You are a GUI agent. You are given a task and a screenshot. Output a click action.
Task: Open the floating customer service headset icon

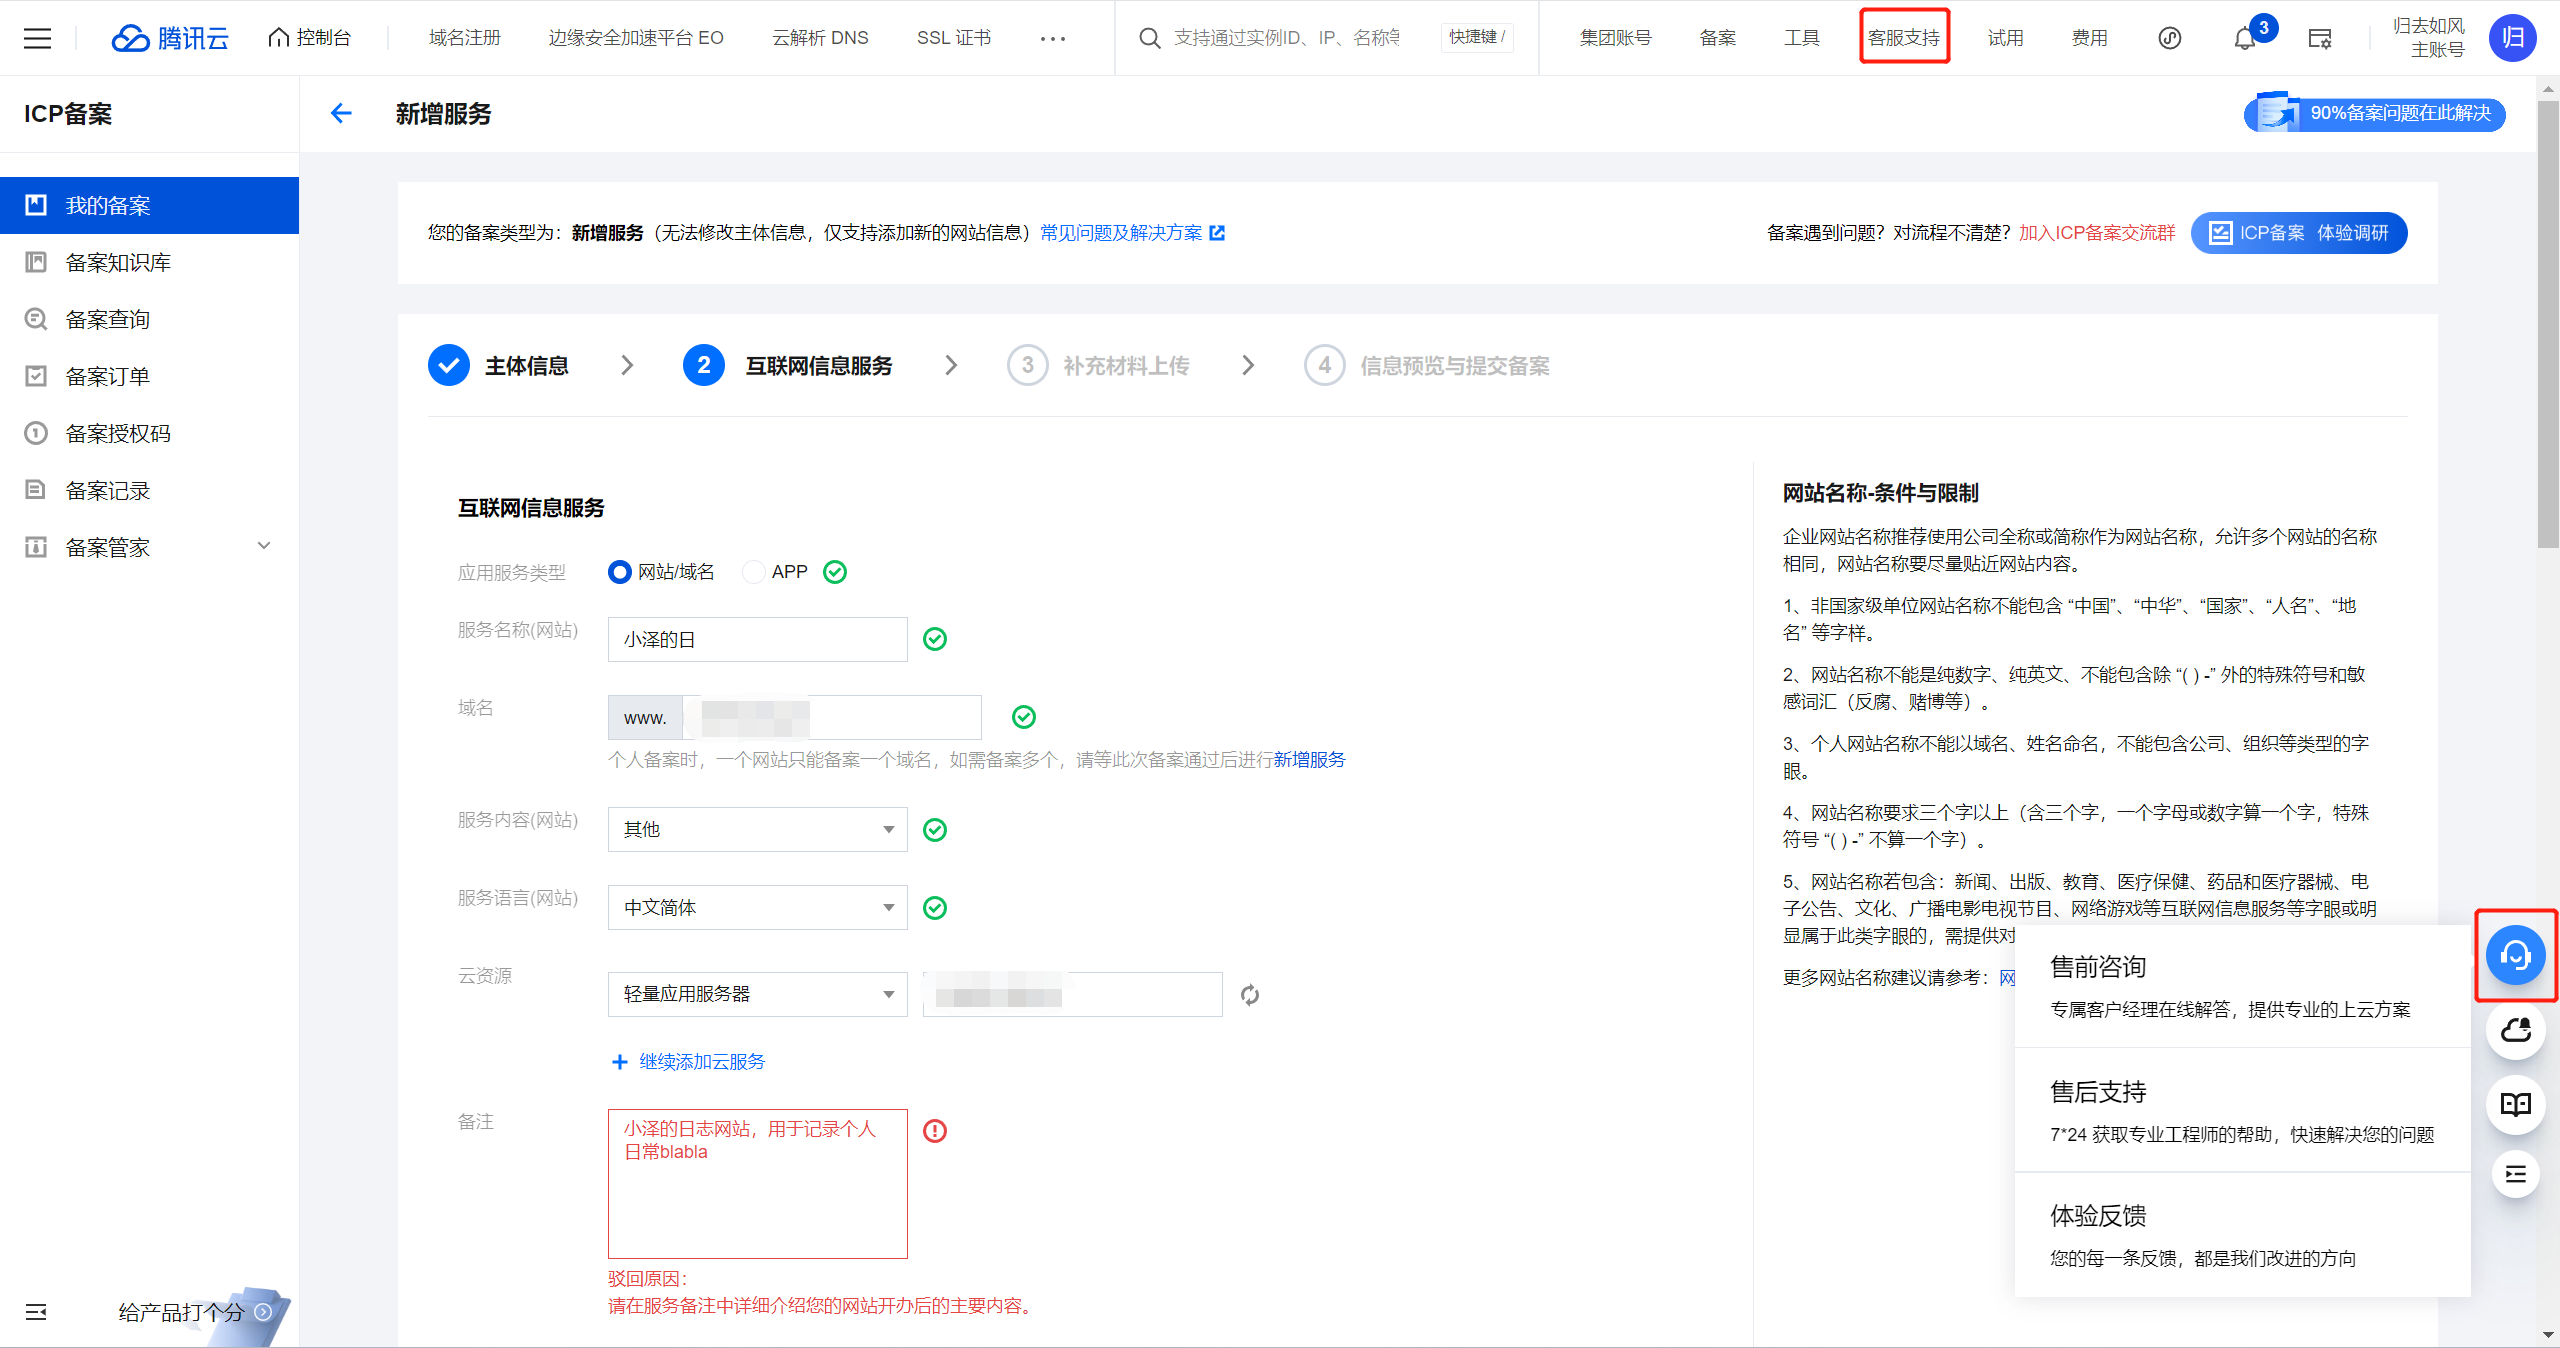[2515, 956]
